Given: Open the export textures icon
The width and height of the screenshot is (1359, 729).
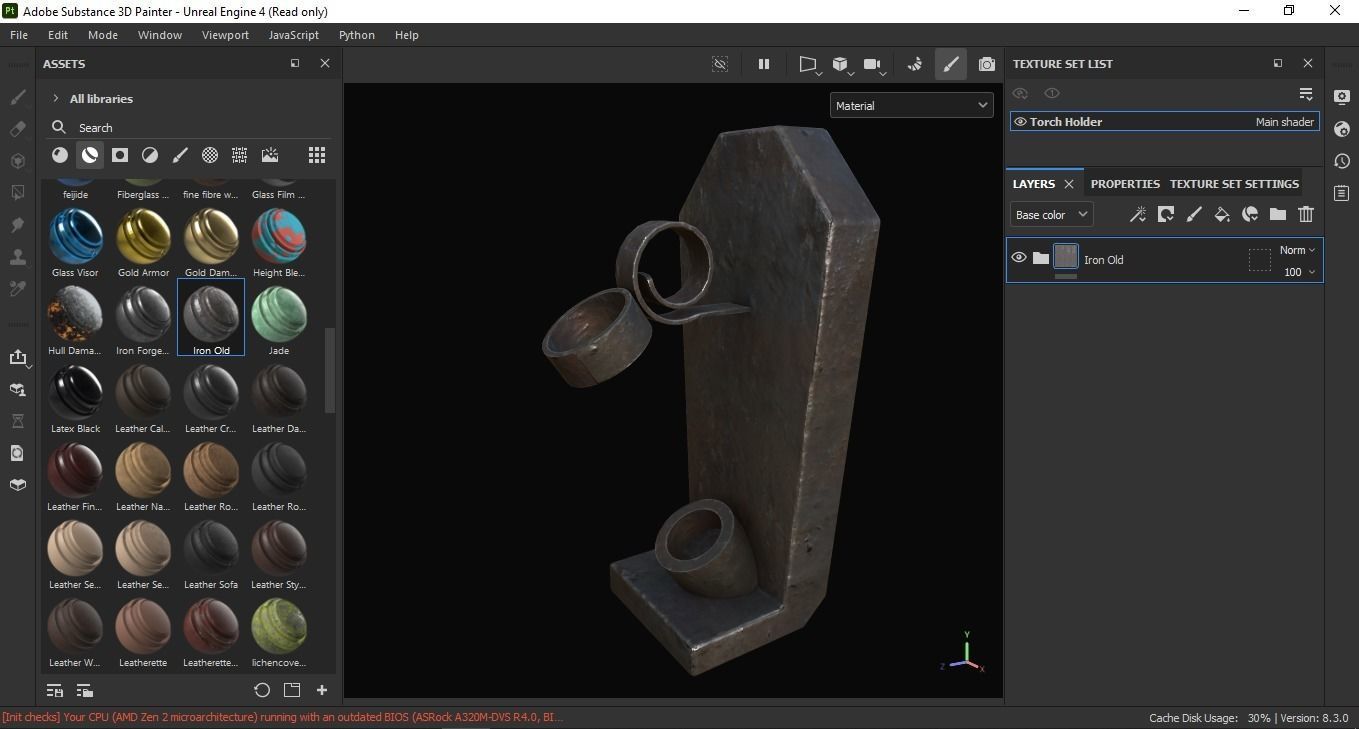Looking at the screenshot, I should pos(17,358).
